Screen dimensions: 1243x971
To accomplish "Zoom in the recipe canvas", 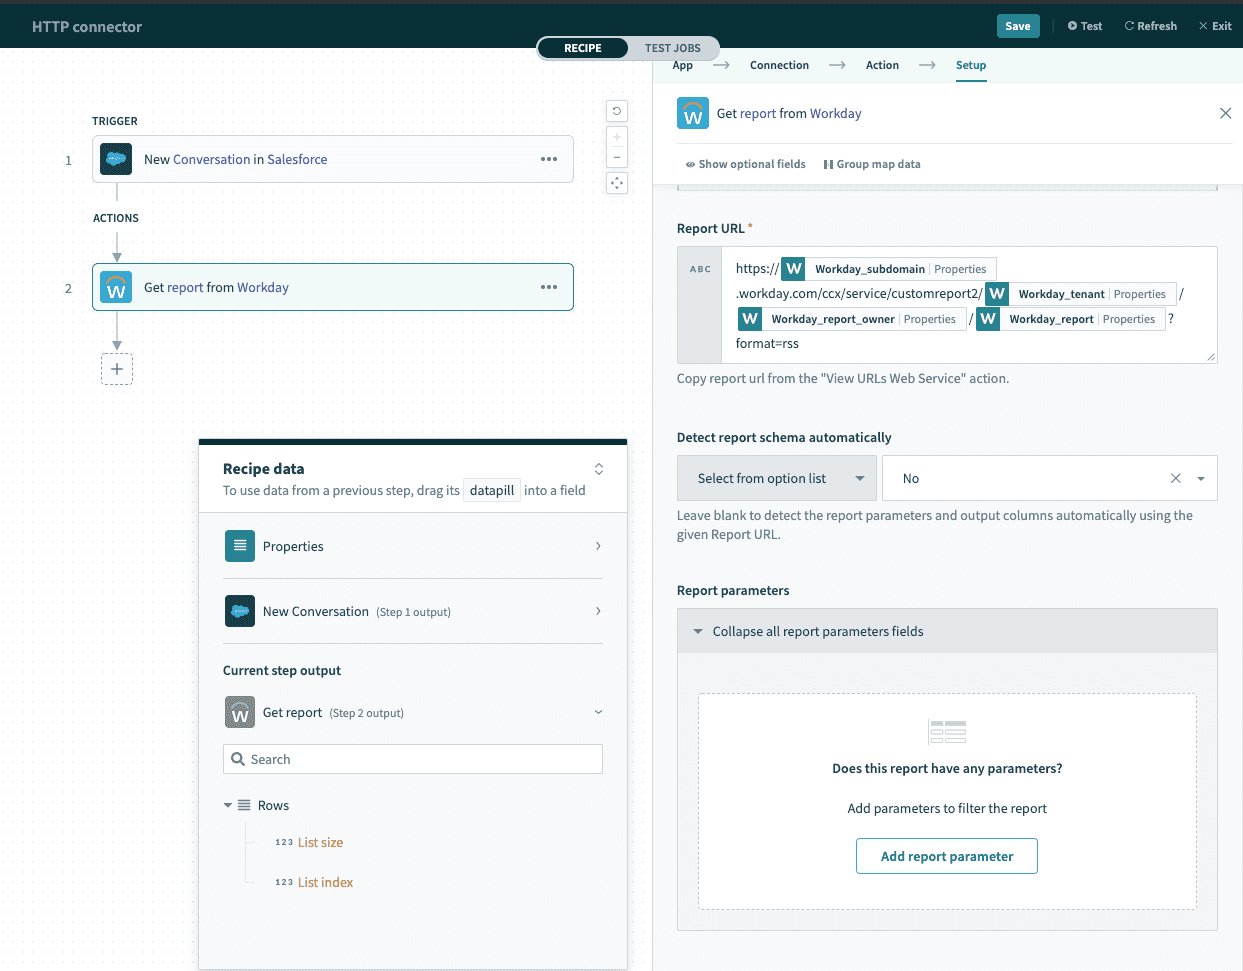I will 617,137.
